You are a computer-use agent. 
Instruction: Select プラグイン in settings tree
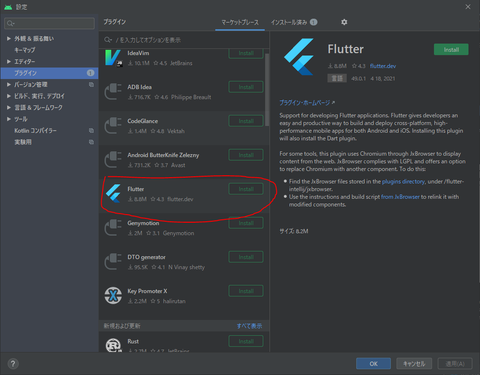(x=49, y=73)
